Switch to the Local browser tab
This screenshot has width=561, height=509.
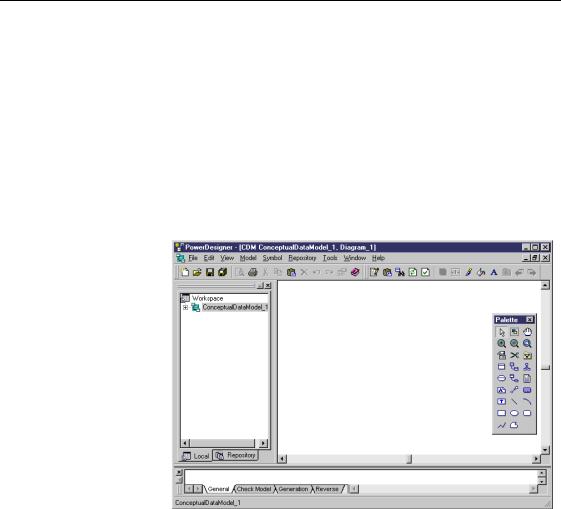coord(196,456)
